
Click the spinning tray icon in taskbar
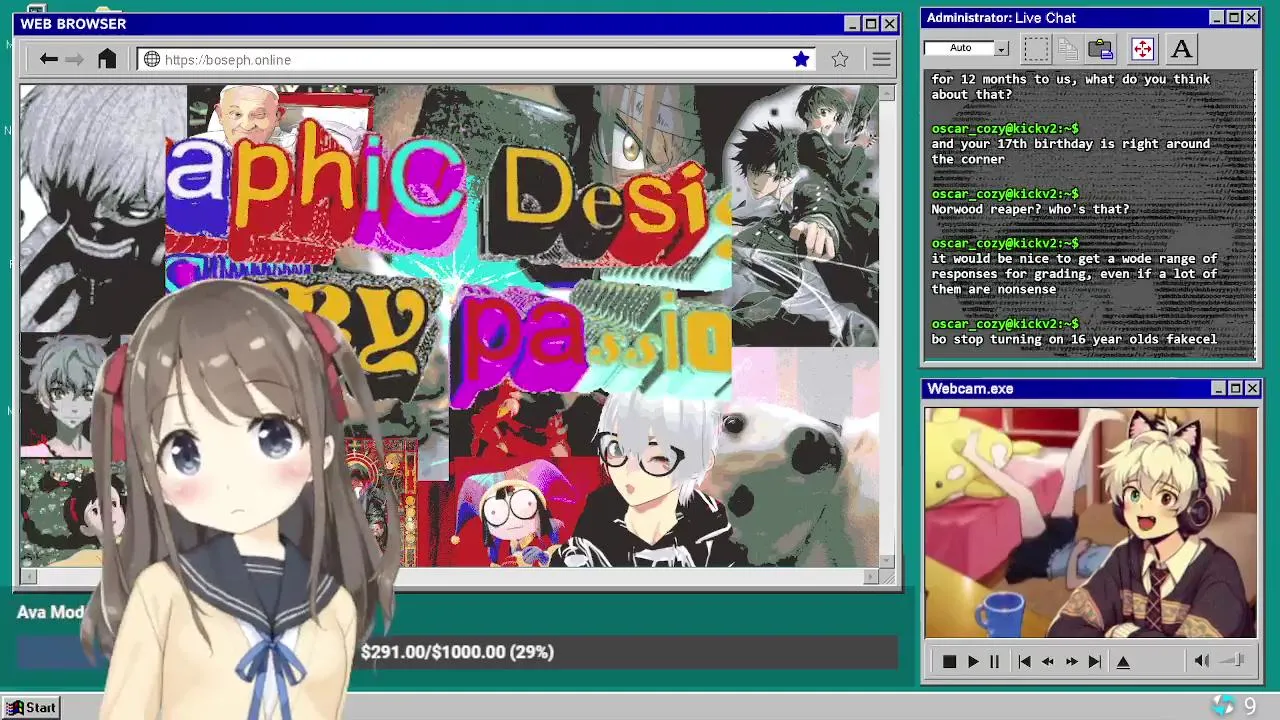click(1223, 706)
